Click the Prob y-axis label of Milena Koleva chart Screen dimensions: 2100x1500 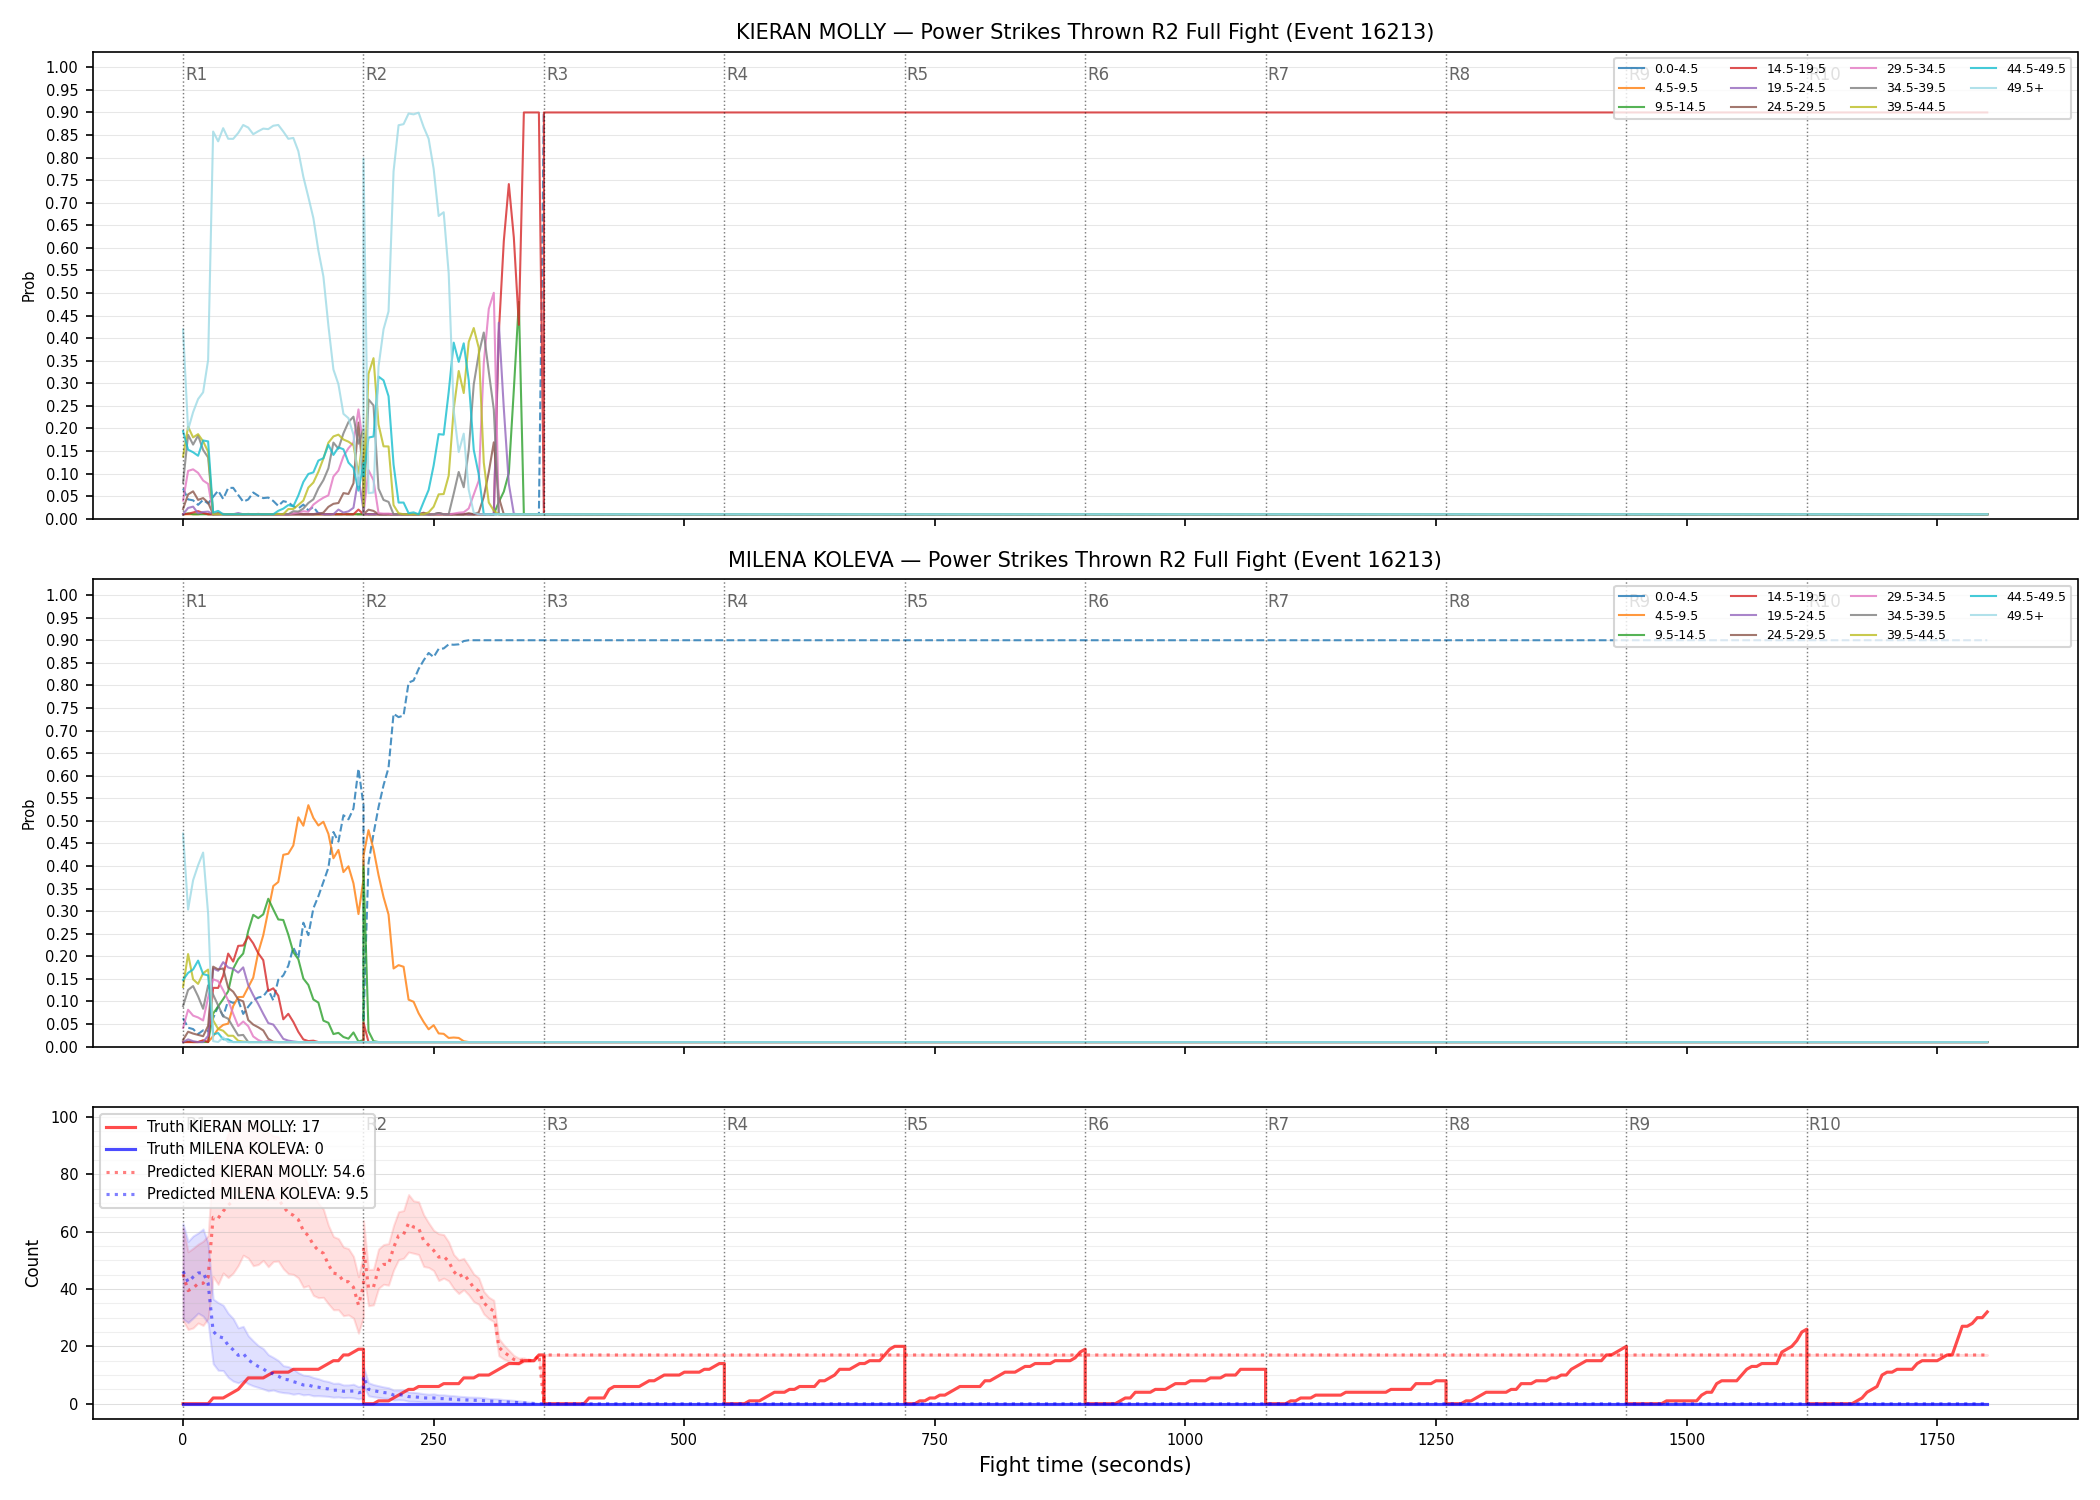(x=29, y=814)
